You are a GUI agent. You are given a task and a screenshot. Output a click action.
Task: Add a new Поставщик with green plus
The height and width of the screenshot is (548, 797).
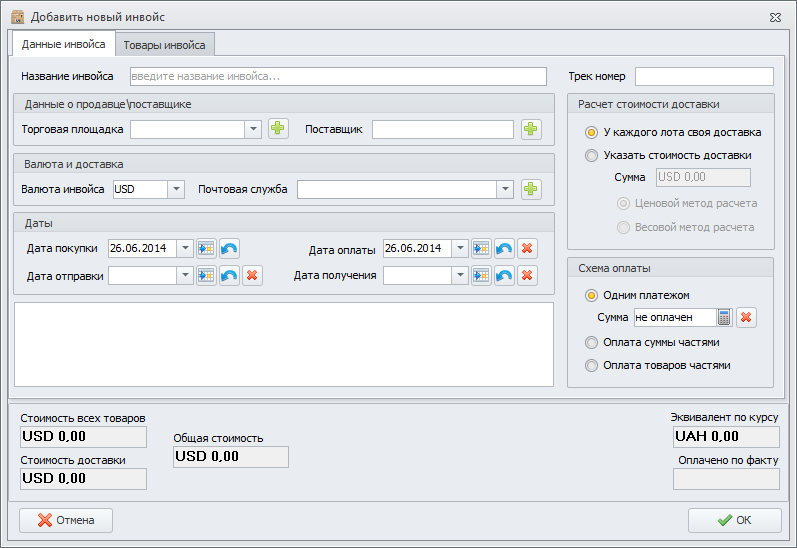point(530,129)
